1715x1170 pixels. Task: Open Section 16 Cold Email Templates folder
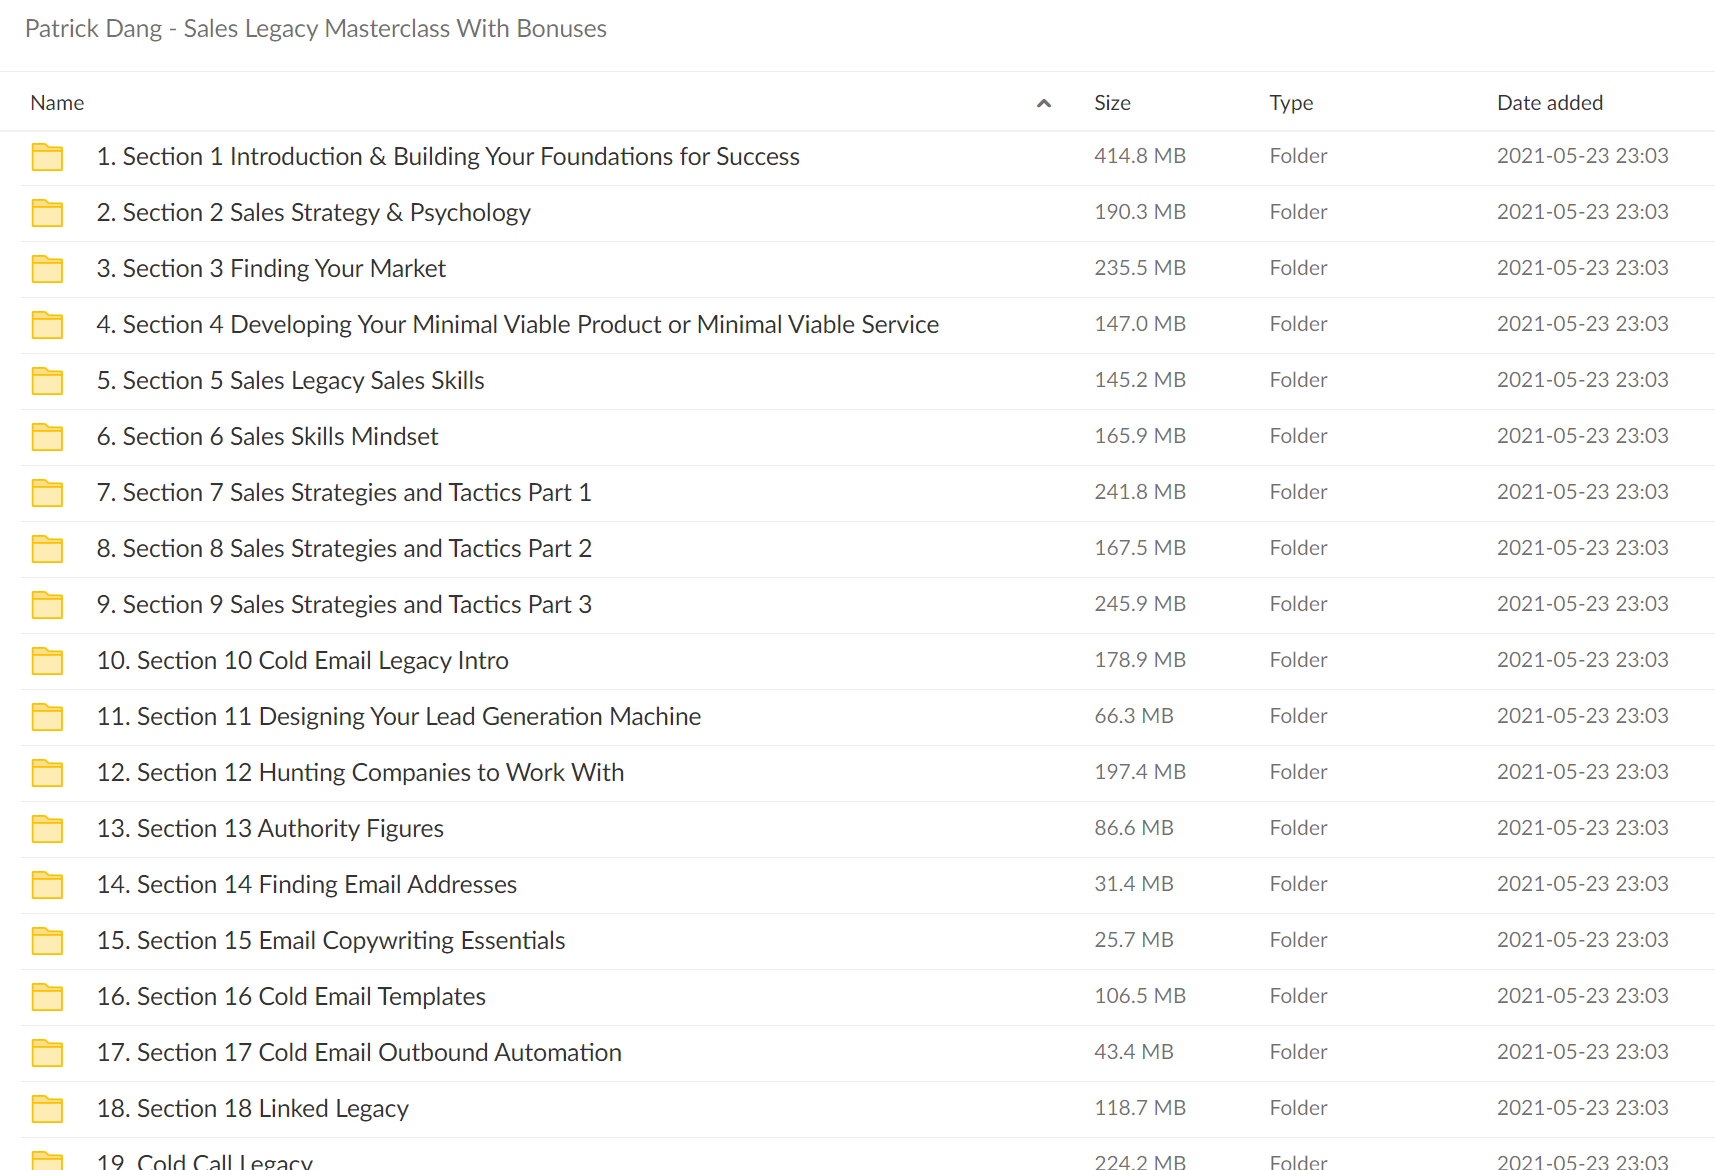(x=291, y=997)
